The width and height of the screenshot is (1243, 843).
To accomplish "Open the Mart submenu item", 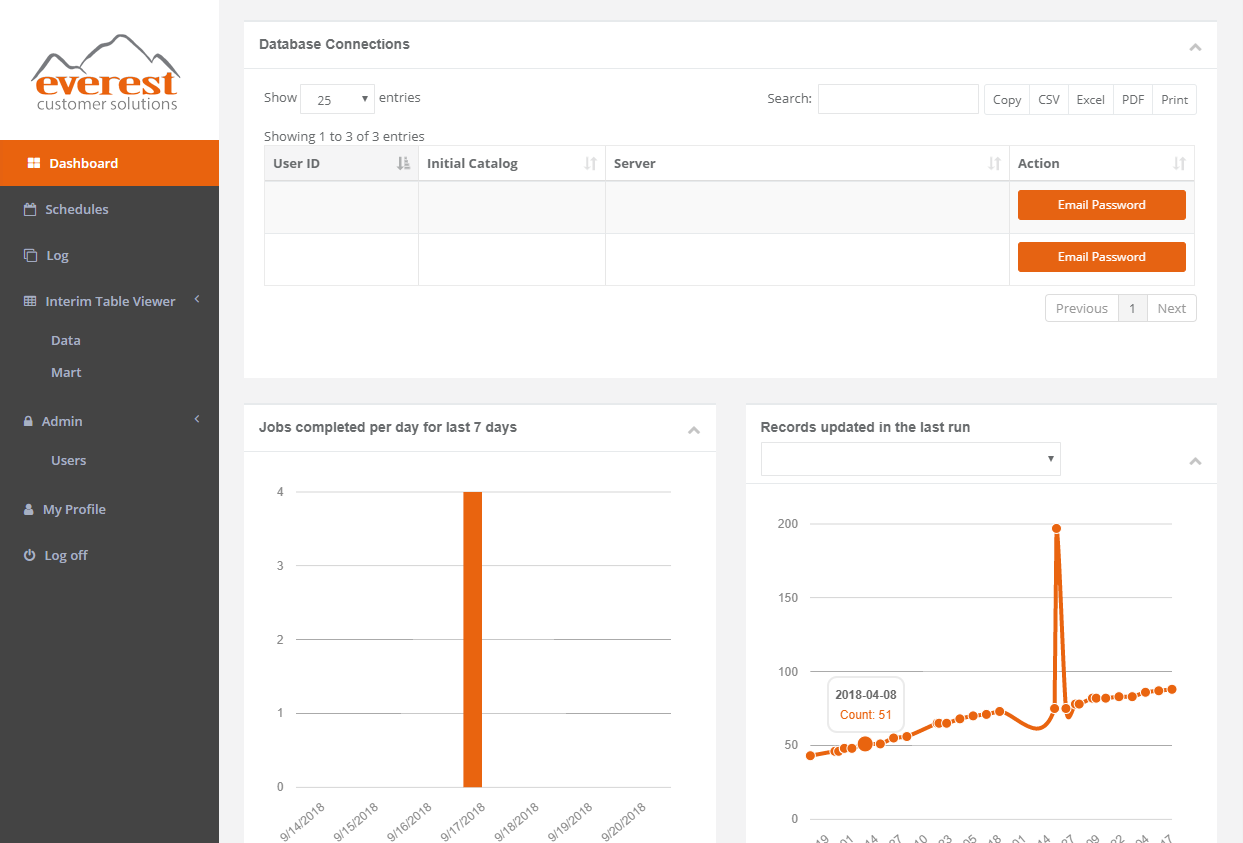I will pyautogui.click(x=66, y=372).
